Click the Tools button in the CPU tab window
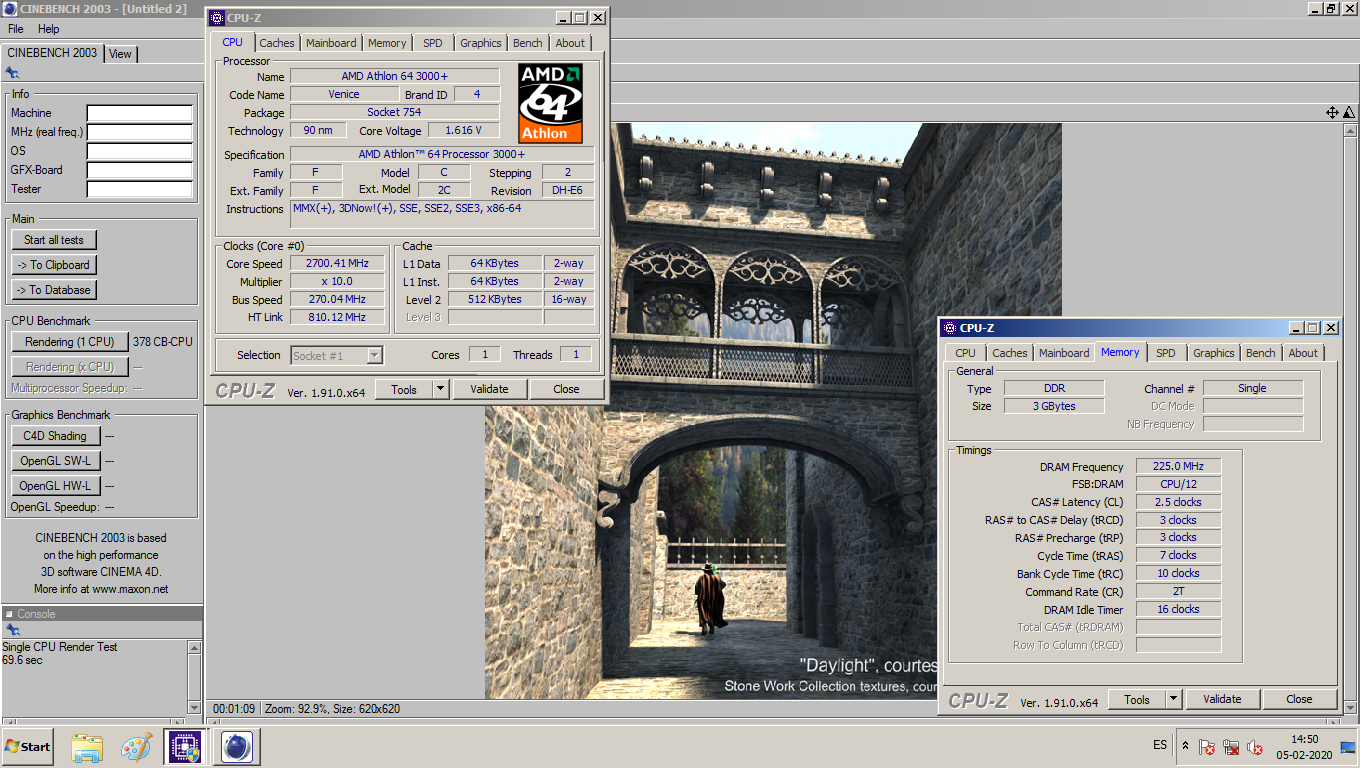This screenshot has height=768, width=1360. pos(404,389)
